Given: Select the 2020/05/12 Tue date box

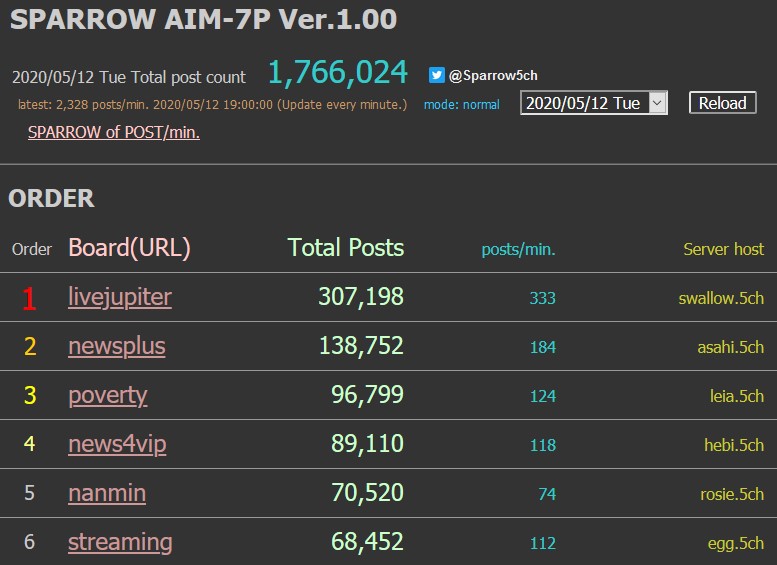Looking at the screenshot, I should (x=594, y=103).
